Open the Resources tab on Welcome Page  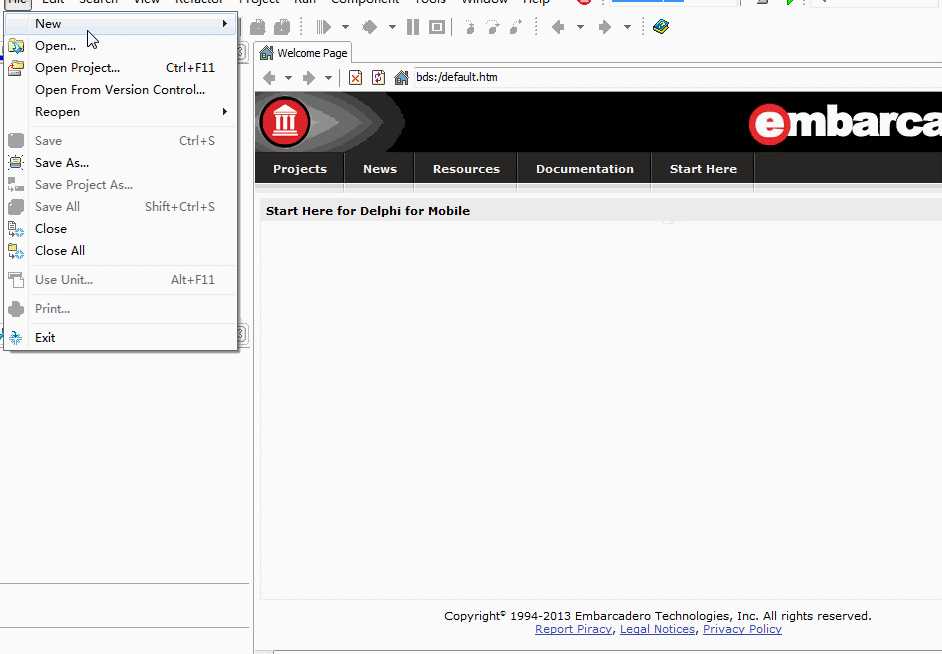[466, 169]
